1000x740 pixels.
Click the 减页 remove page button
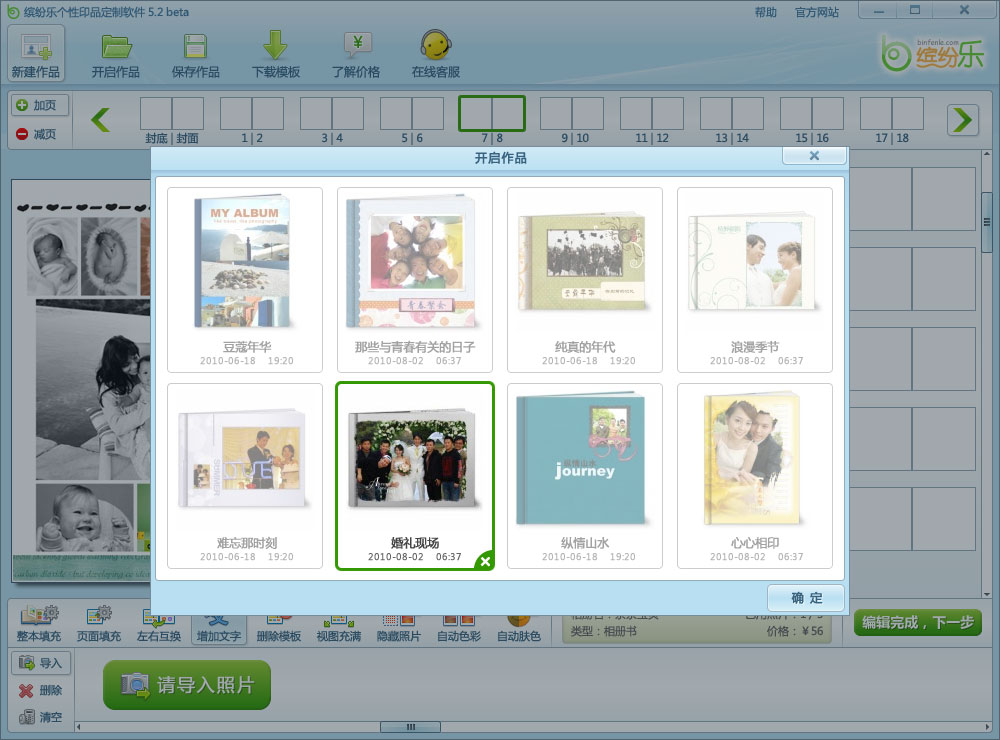(38, 134)
